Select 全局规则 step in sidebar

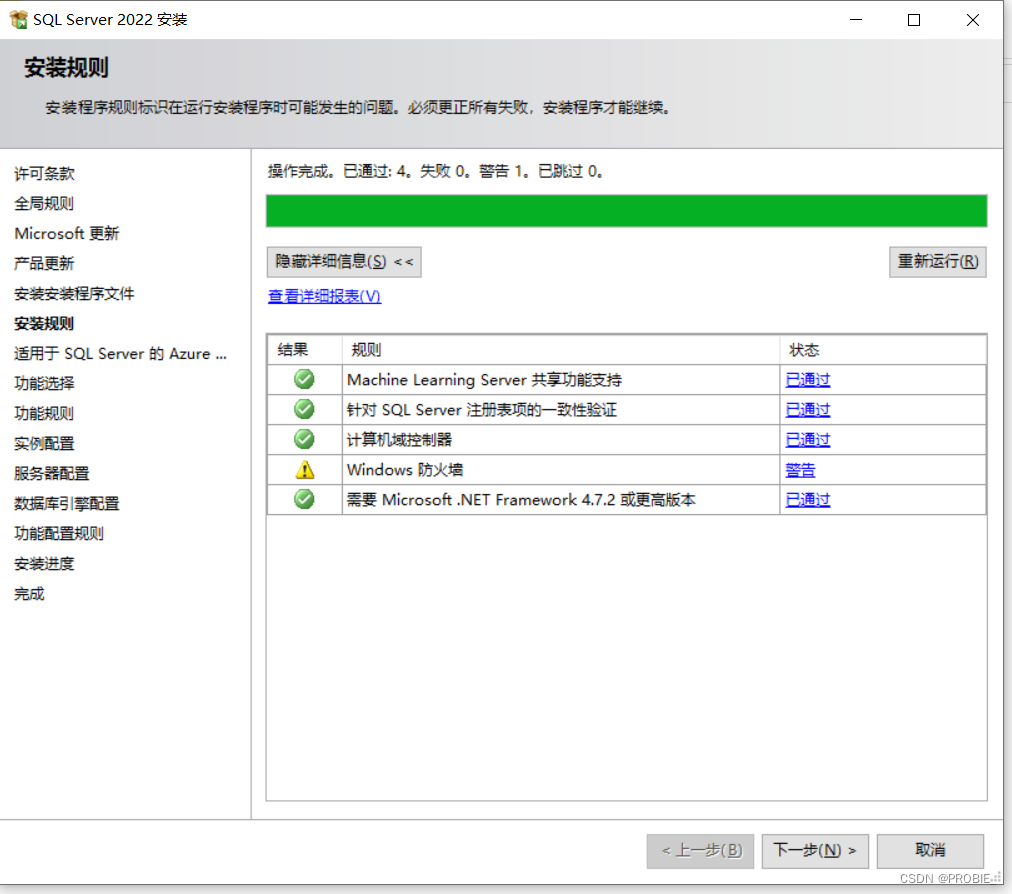(x=44, y=203)
